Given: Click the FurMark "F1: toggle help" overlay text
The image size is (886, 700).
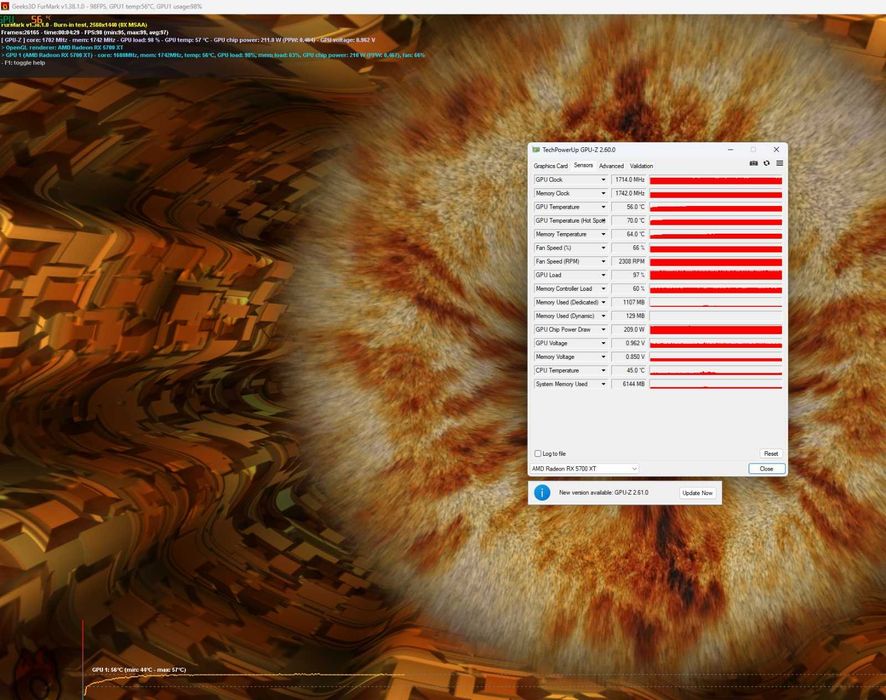Looking at the screenshot, I should tap(23, 63).
